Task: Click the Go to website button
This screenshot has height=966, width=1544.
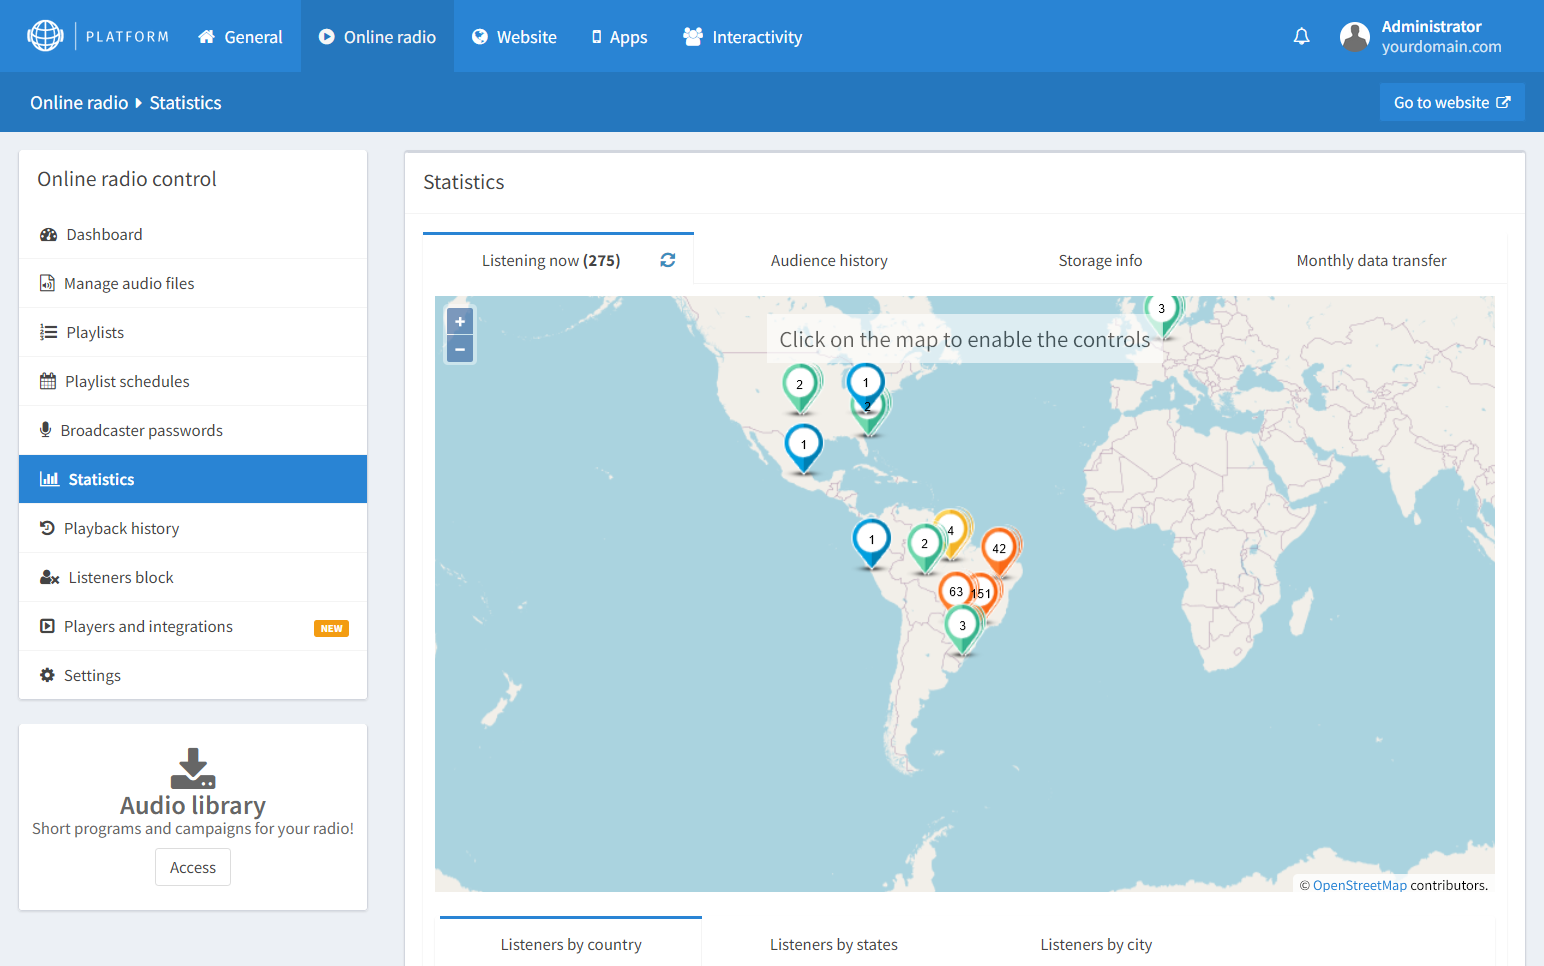Action: tap(1452, 102)
